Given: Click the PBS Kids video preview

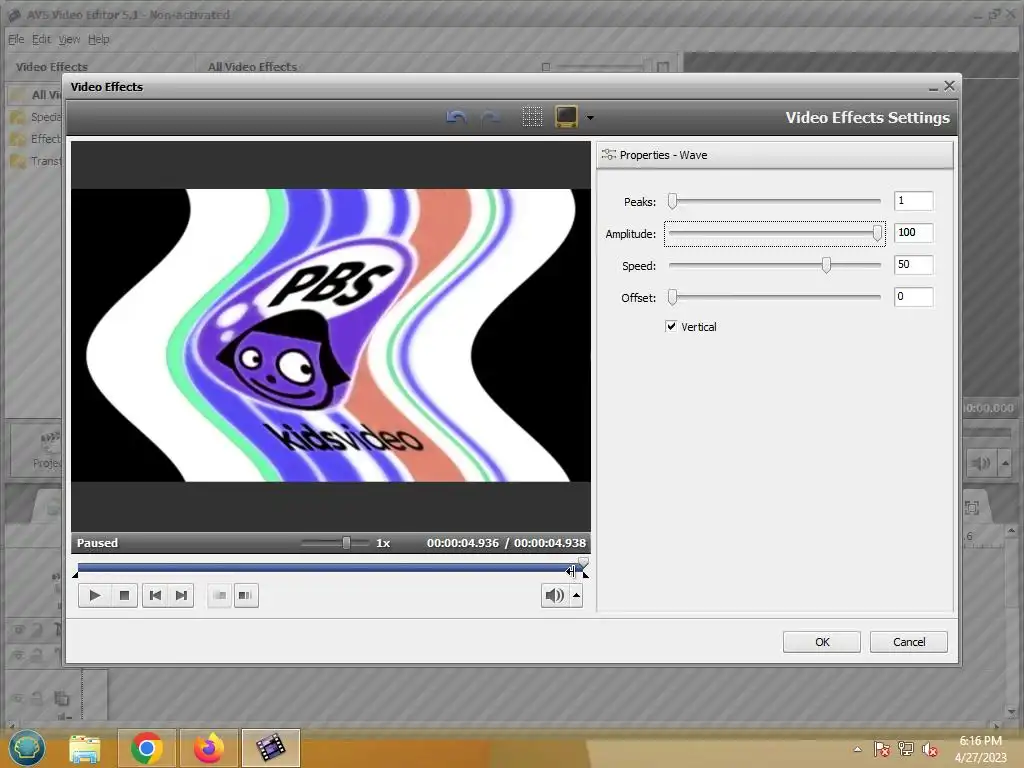Looking at the screenshot, I should (x=330, y=335).
